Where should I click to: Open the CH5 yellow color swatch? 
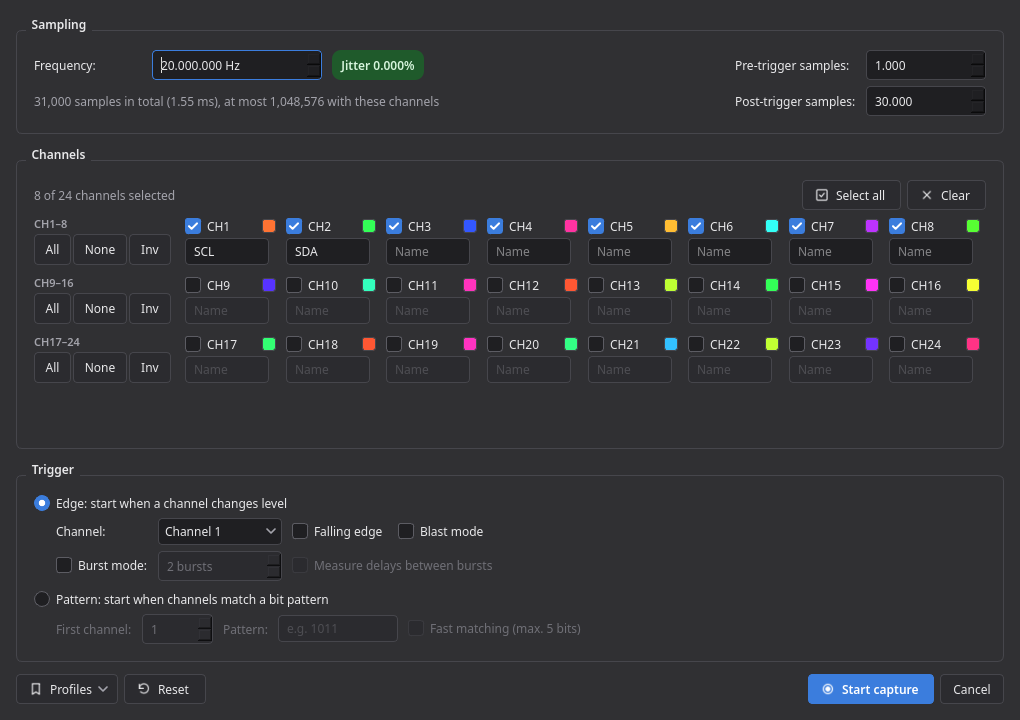tap(671, 226)
